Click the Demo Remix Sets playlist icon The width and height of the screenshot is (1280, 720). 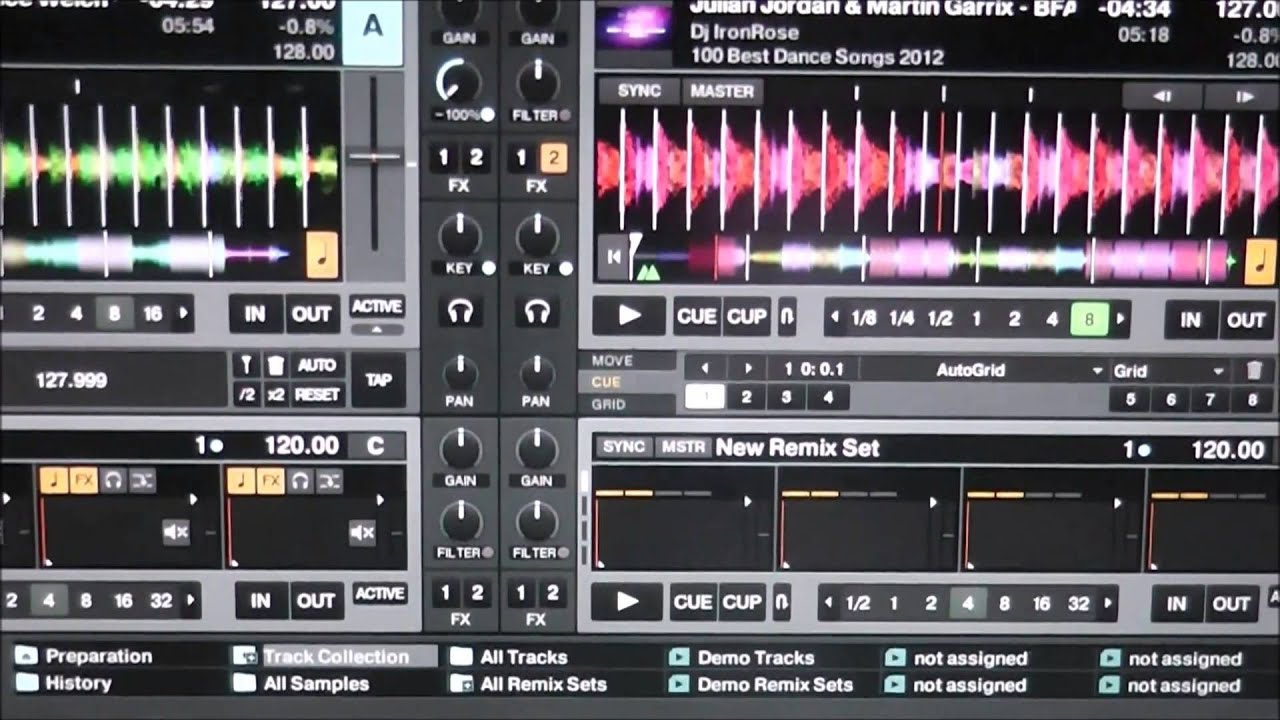click(679, 685)
